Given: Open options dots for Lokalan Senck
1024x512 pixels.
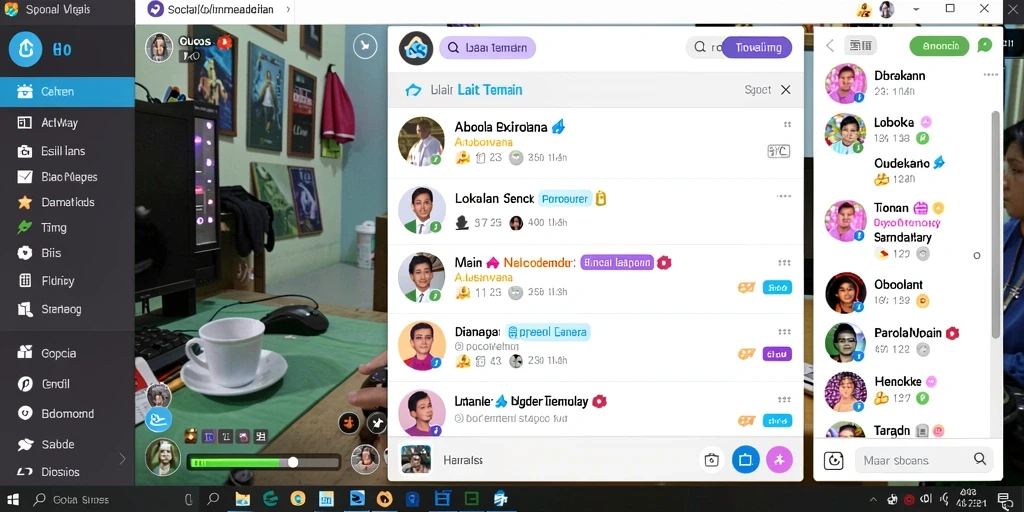Looking at the screenshot, I should pyautogui.click(x=784, y=196).
